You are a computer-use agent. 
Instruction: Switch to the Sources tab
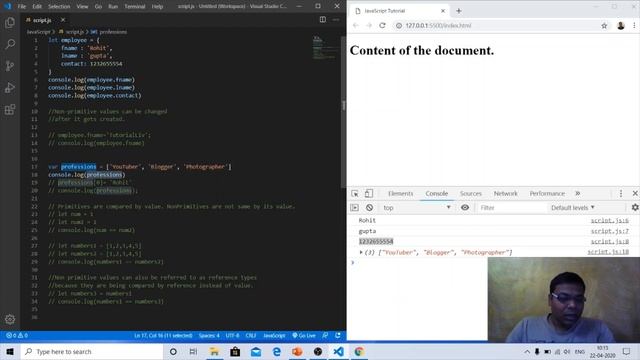[471, 193]
